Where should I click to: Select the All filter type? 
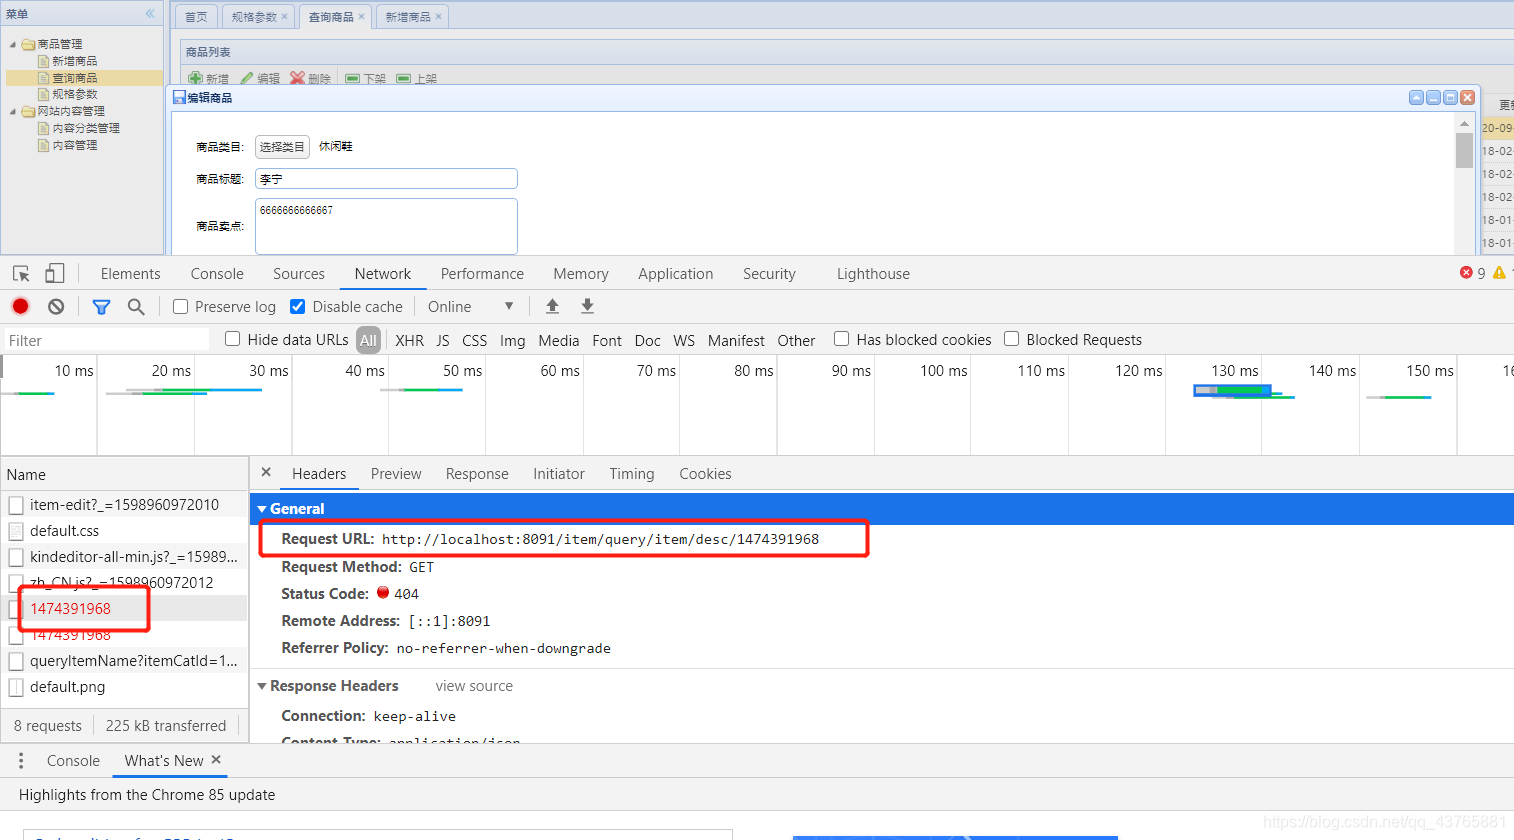(x=368, y=340)
